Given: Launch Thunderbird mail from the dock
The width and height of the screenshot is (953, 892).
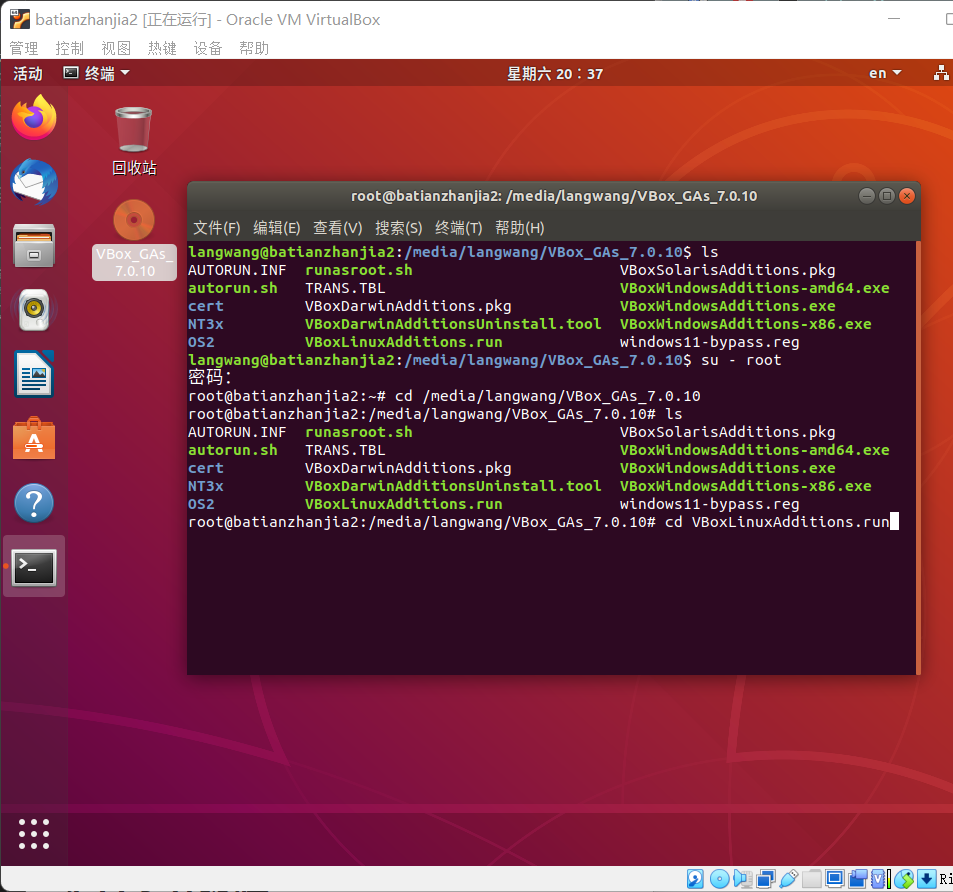Looking at the screenshot, I should (x=34, y=182).
